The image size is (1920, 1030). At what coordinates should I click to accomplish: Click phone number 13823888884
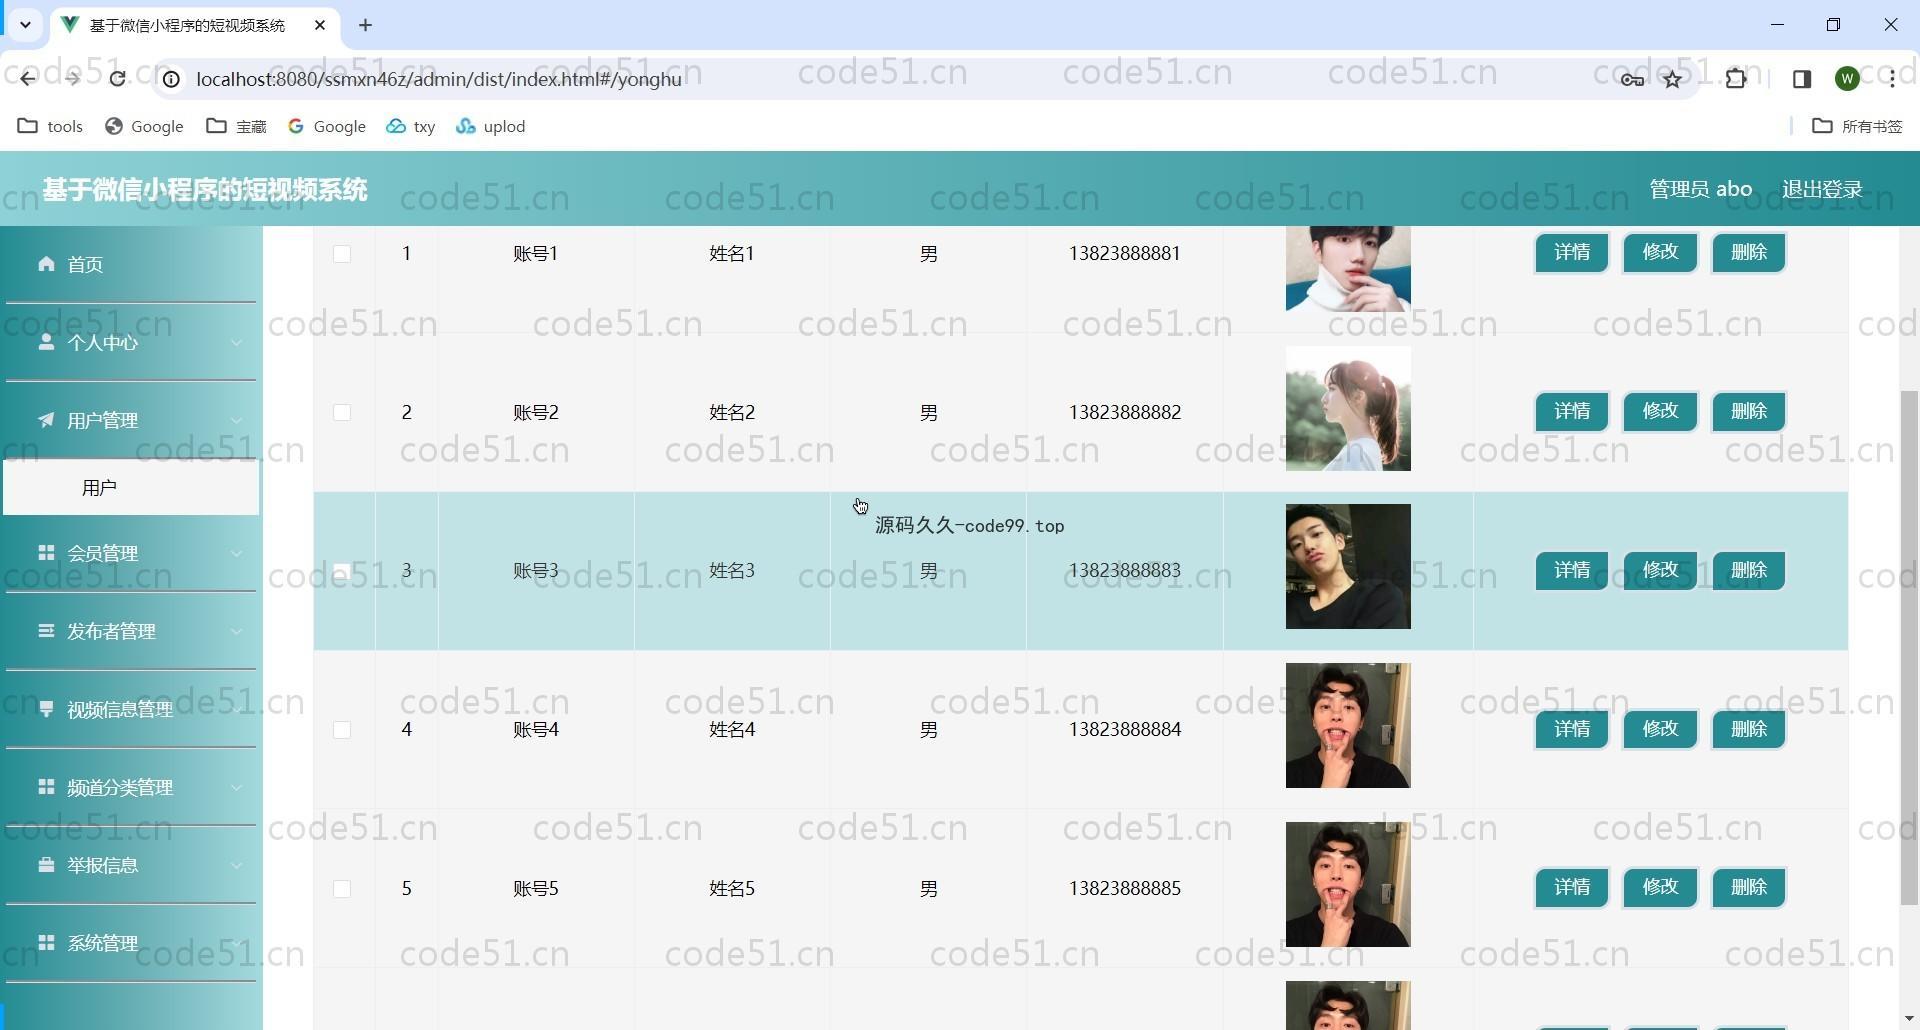point(1125,730)
